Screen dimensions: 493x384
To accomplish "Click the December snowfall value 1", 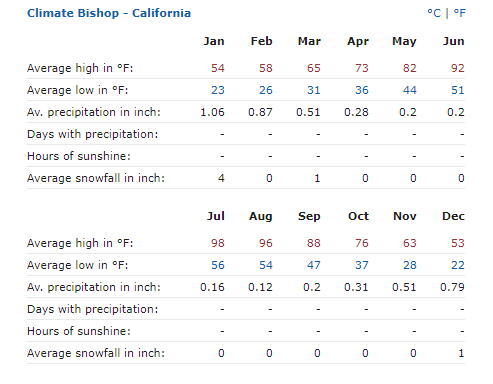I will 461,353.
